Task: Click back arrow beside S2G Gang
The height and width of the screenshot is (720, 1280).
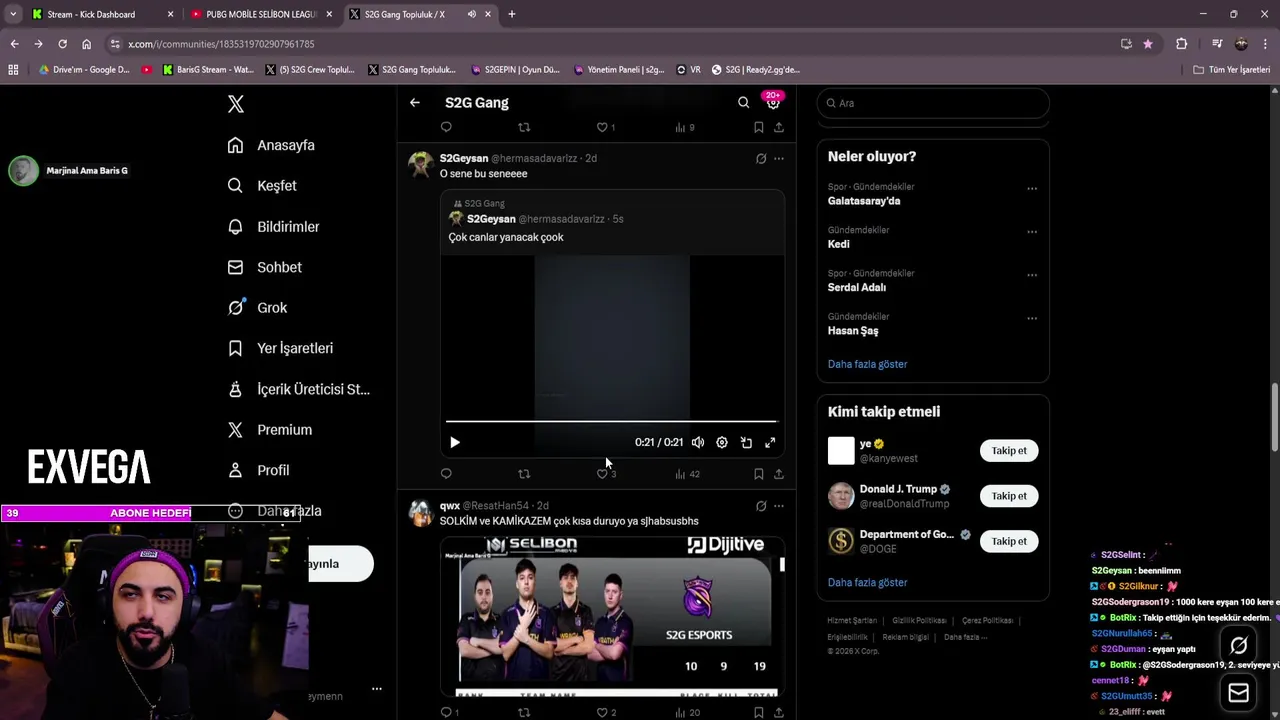Action: point(415,102)
